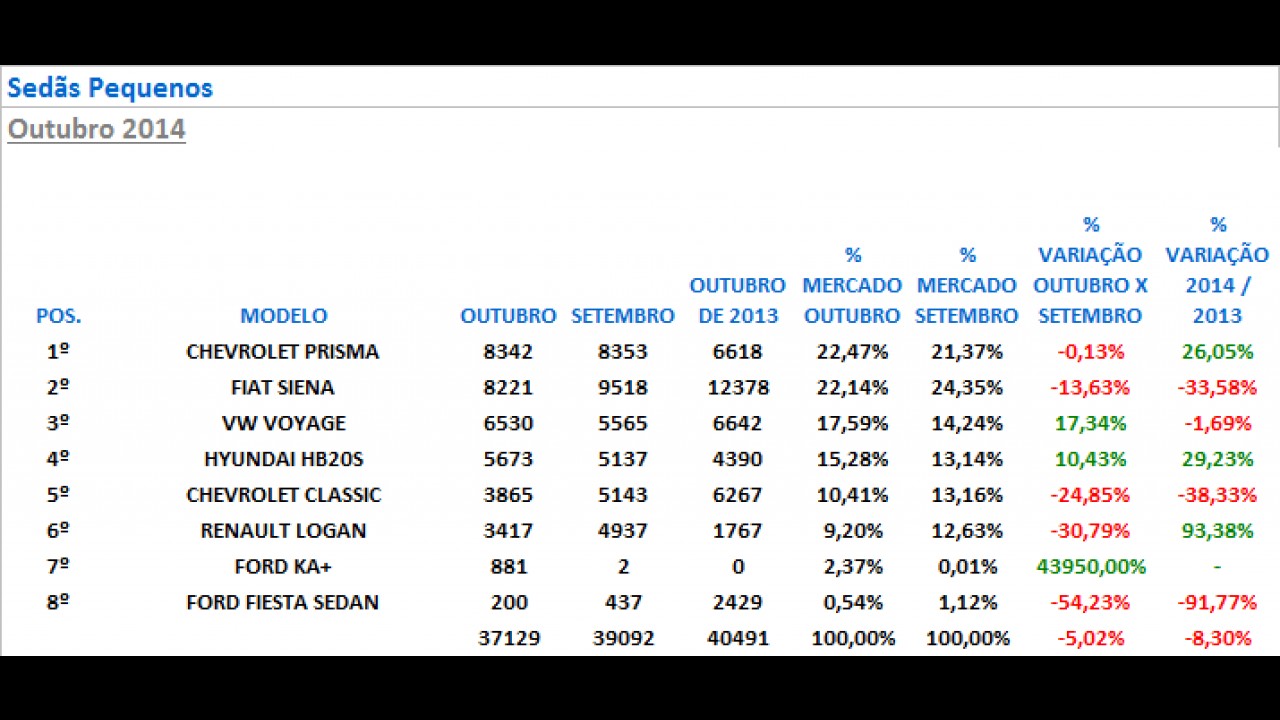This screenshot has height=720, width=1280.
Task: Click the '% MERCADO SETEMBRO' header
Action: [x=967, y=286]
